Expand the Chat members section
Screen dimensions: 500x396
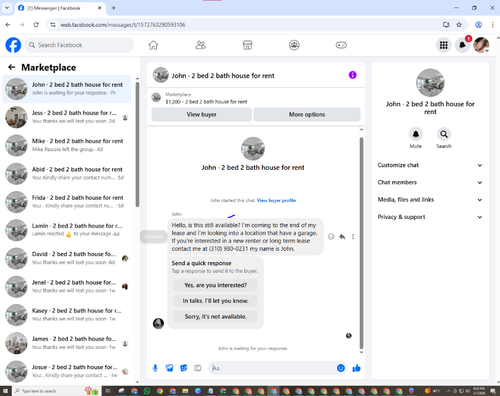tap(430, 182)
